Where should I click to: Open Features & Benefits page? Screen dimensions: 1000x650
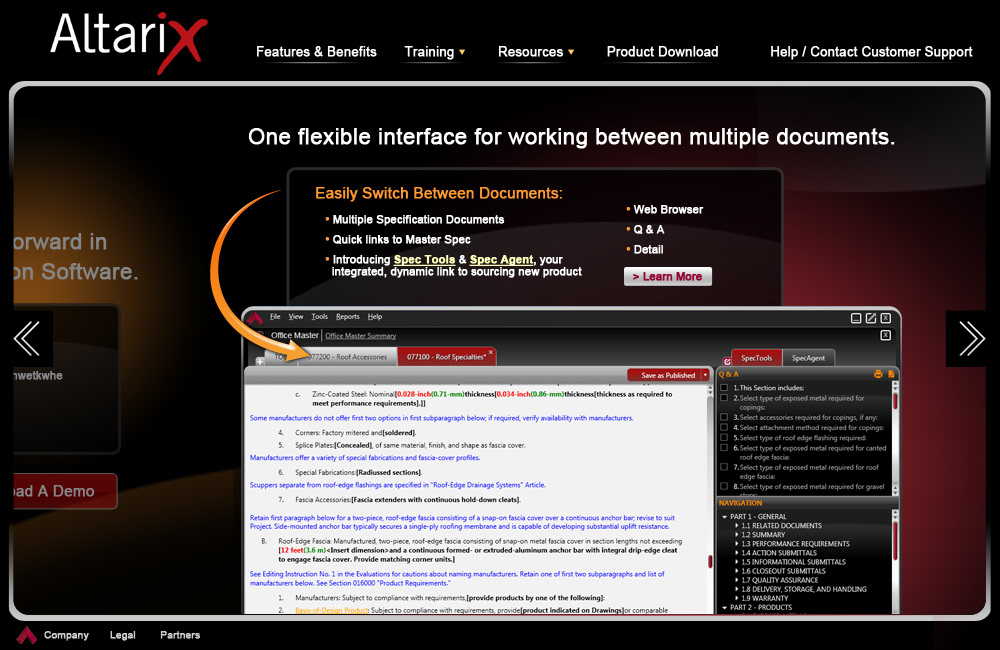point(316,52)
